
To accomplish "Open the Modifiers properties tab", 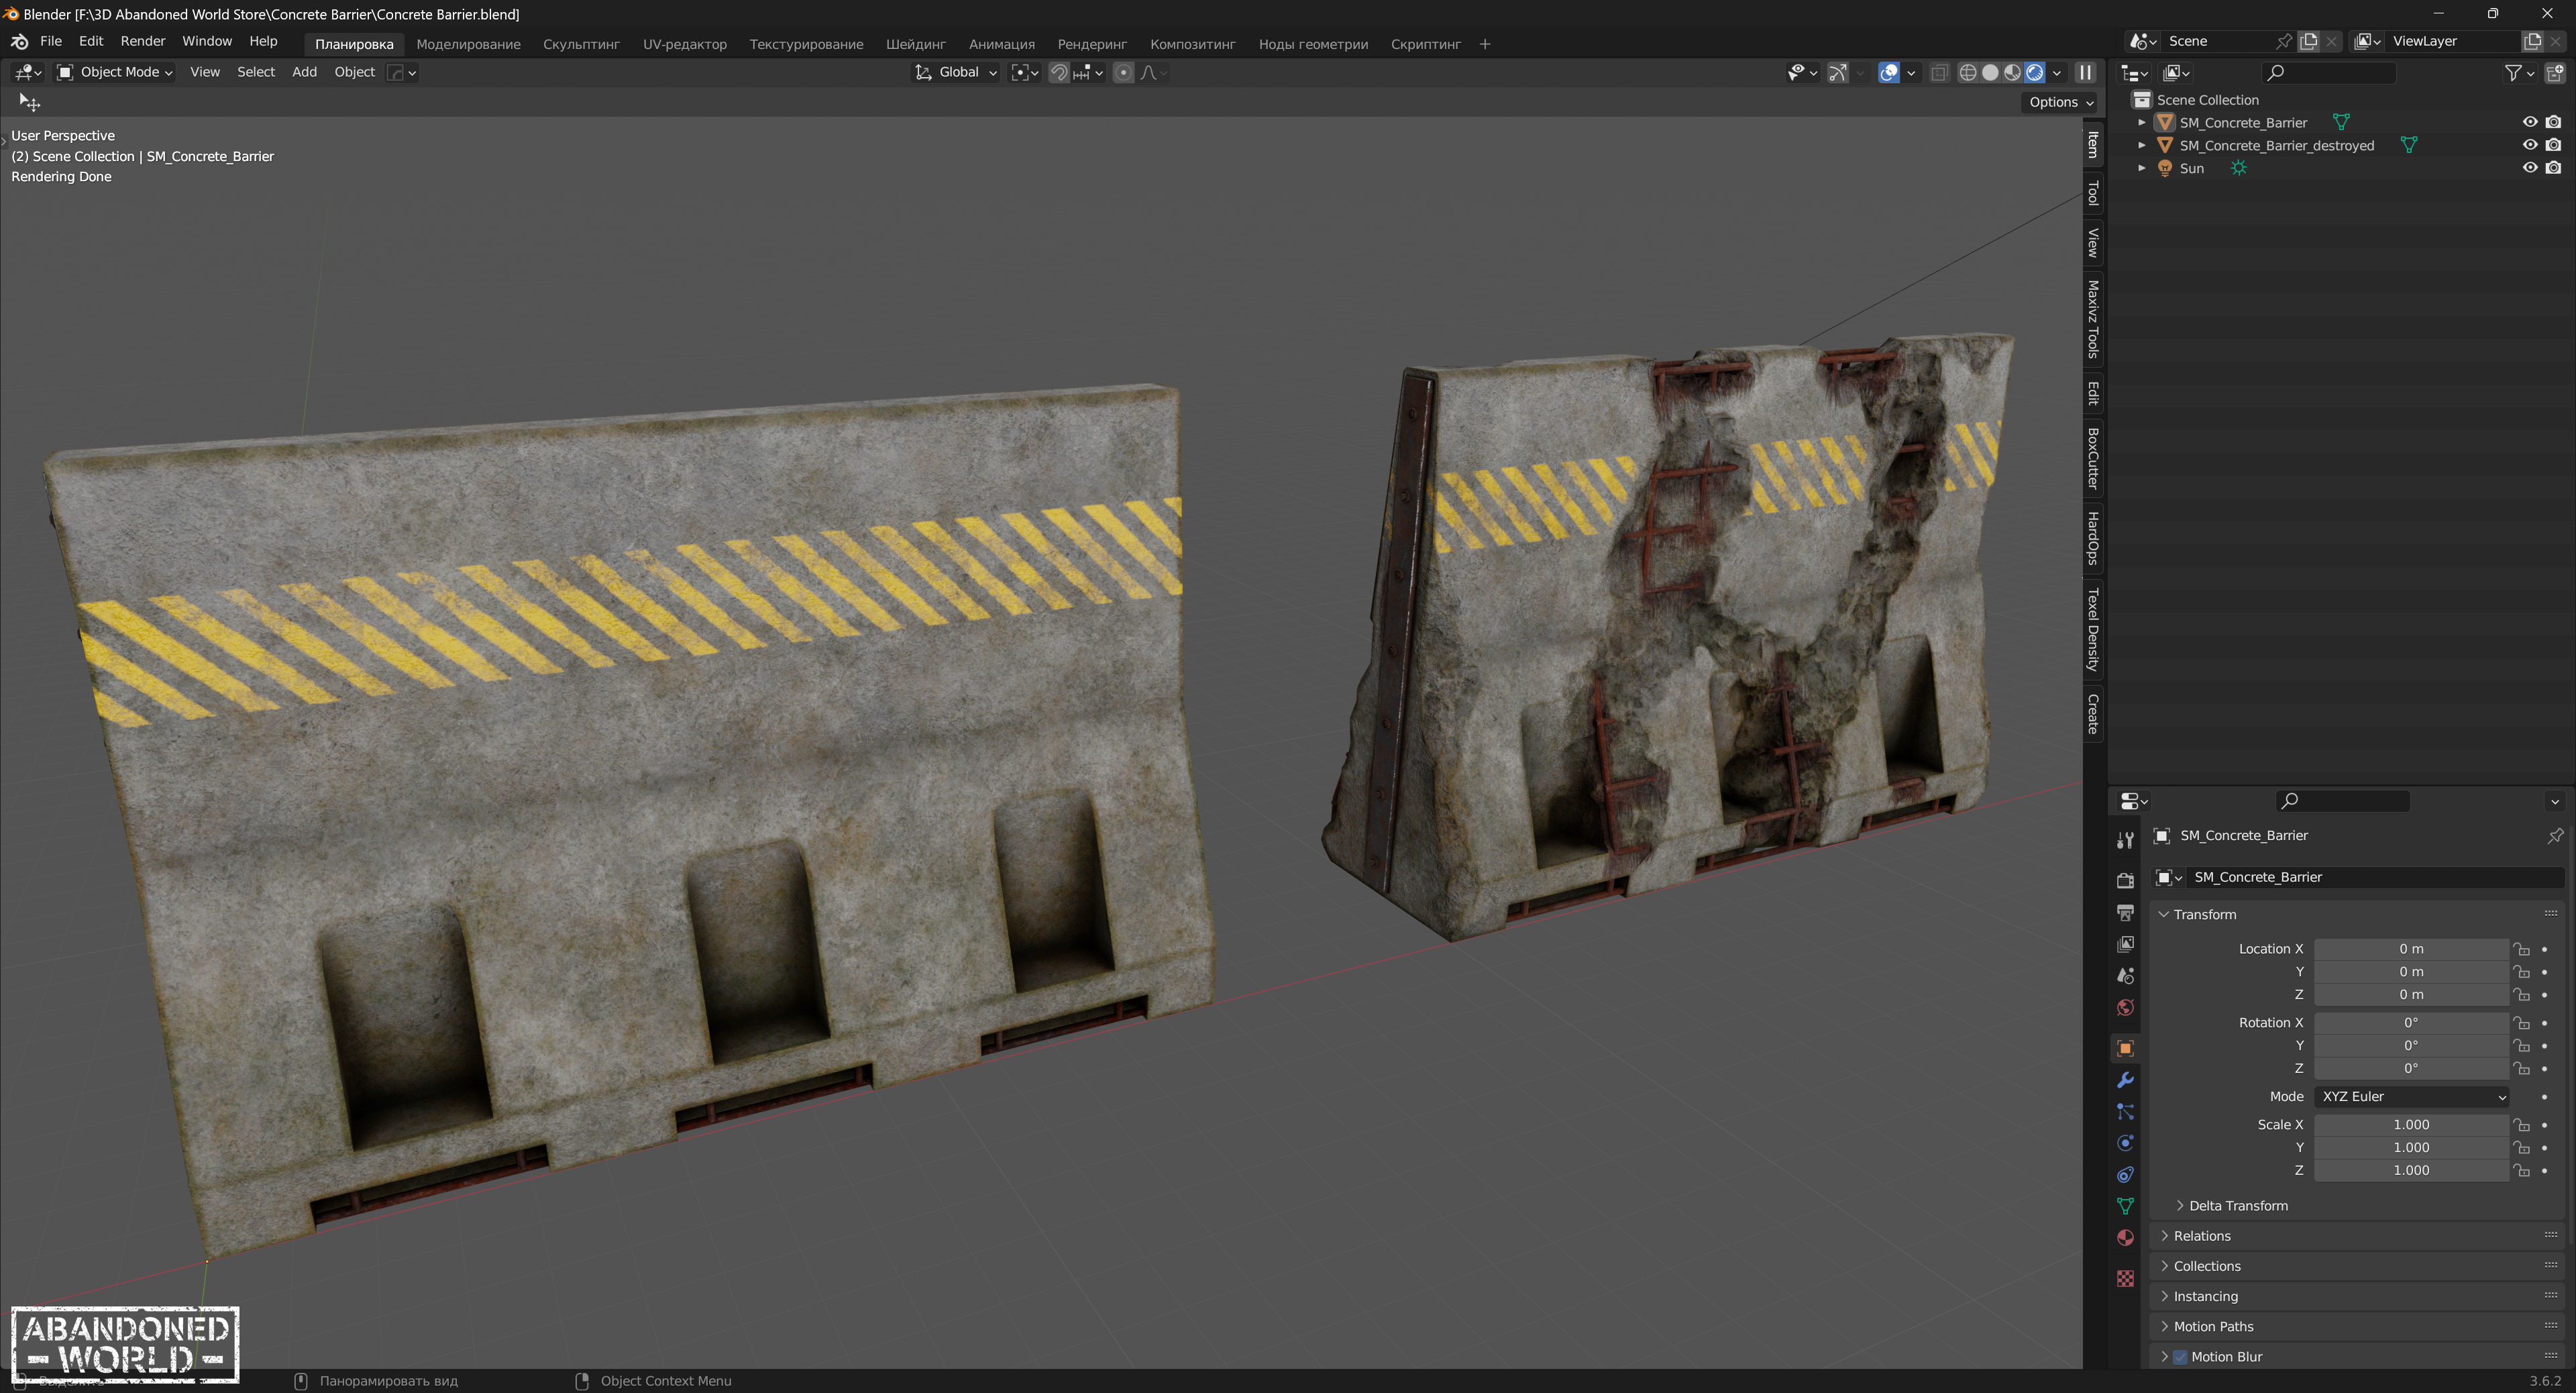I will pyautogui.click(x=2125, y=1080).
